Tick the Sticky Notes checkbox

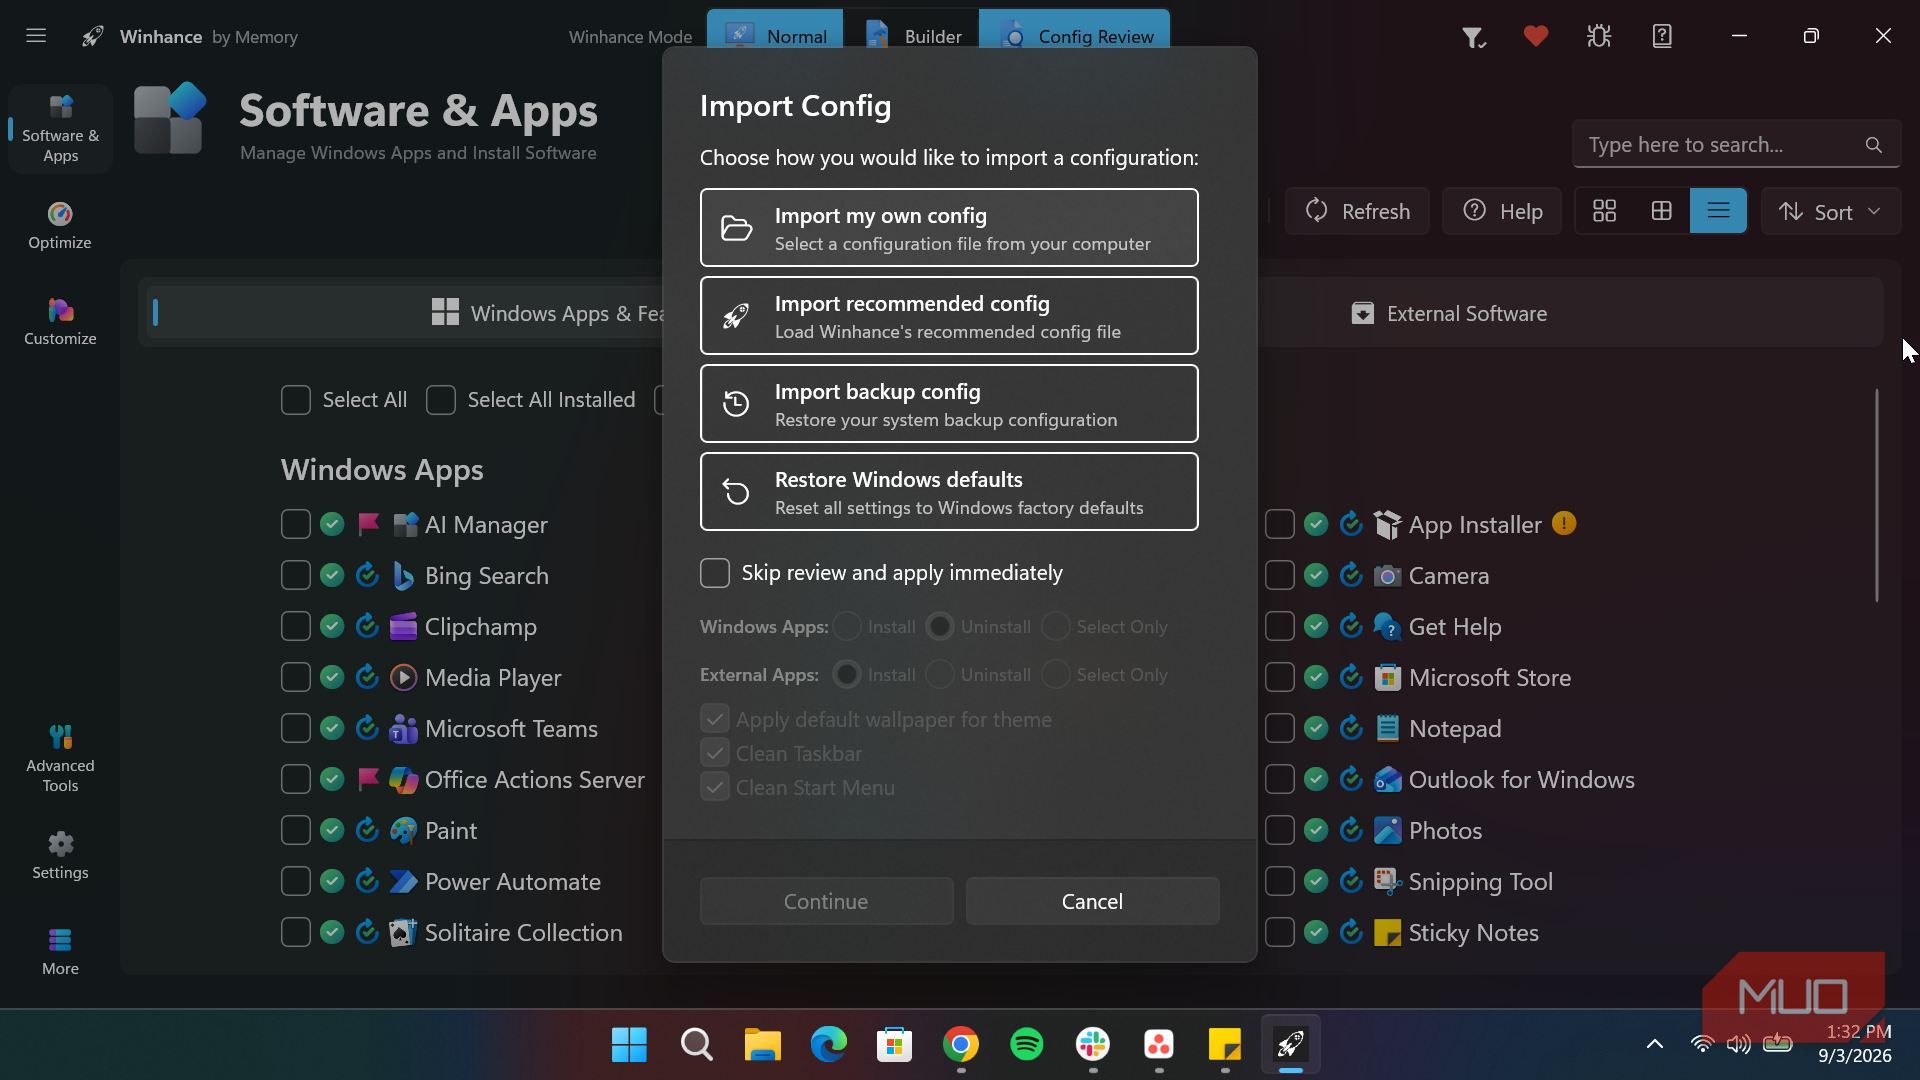(1280, 932)
